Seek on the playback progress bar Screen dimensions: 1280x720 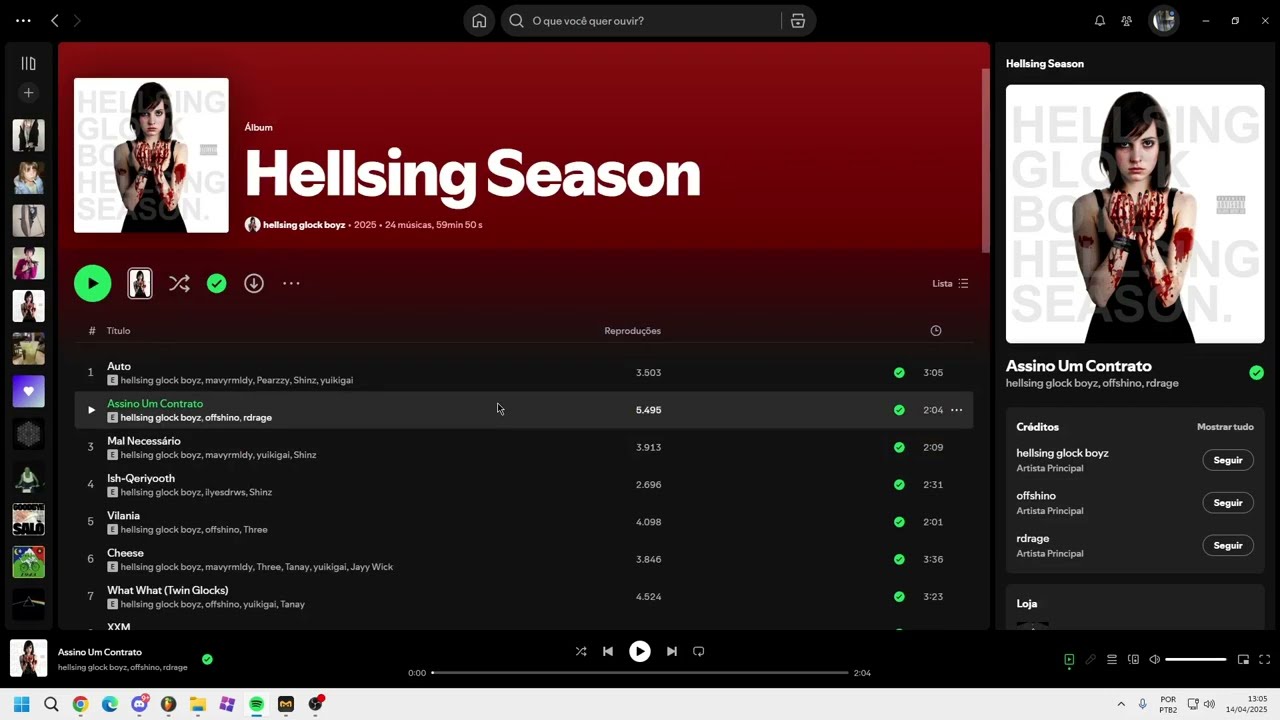[640, 673]
